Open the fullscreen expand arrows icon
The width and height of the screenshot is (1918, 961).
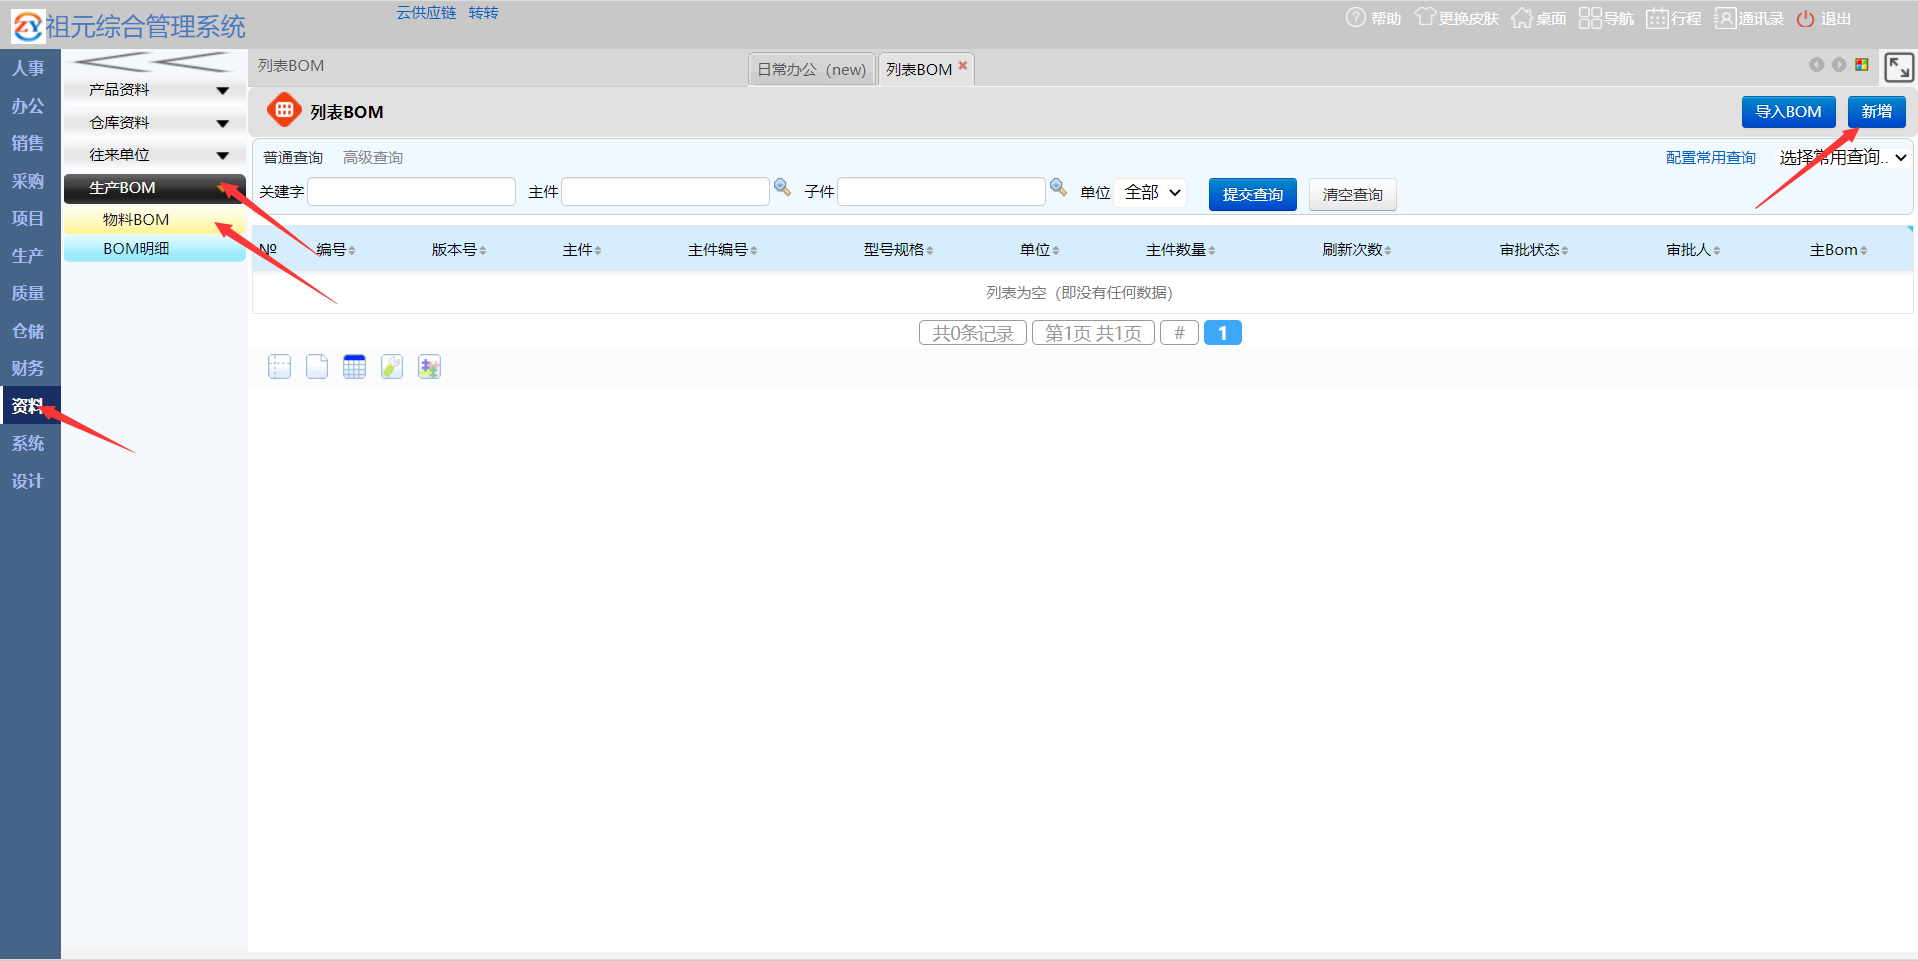1898,67
